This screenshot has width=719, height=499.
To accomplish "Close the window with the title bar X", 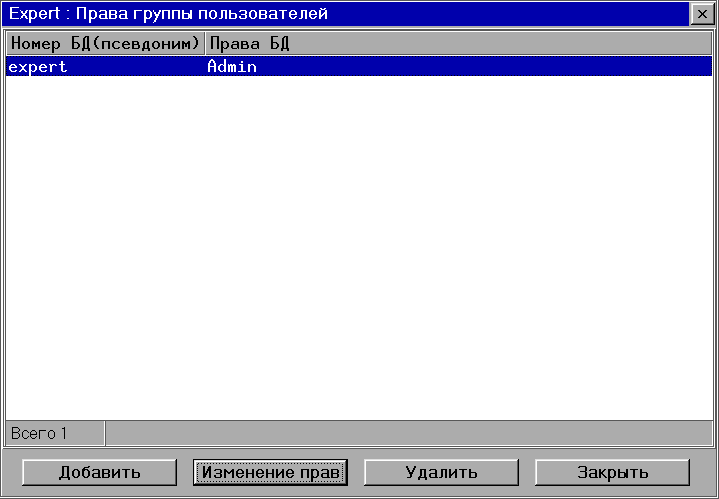I will (702, 15).
